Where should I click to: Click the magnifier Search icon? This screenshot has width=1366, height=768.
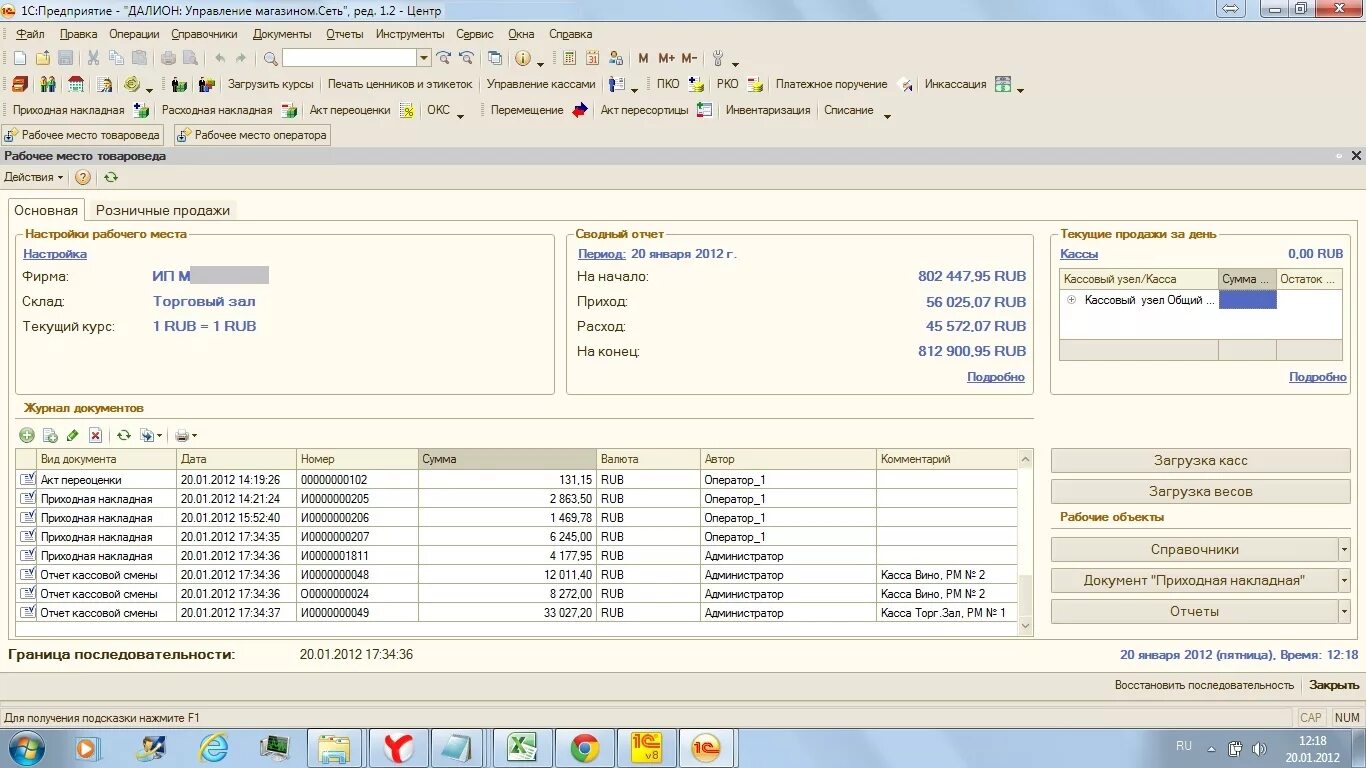tap(270, 58)
